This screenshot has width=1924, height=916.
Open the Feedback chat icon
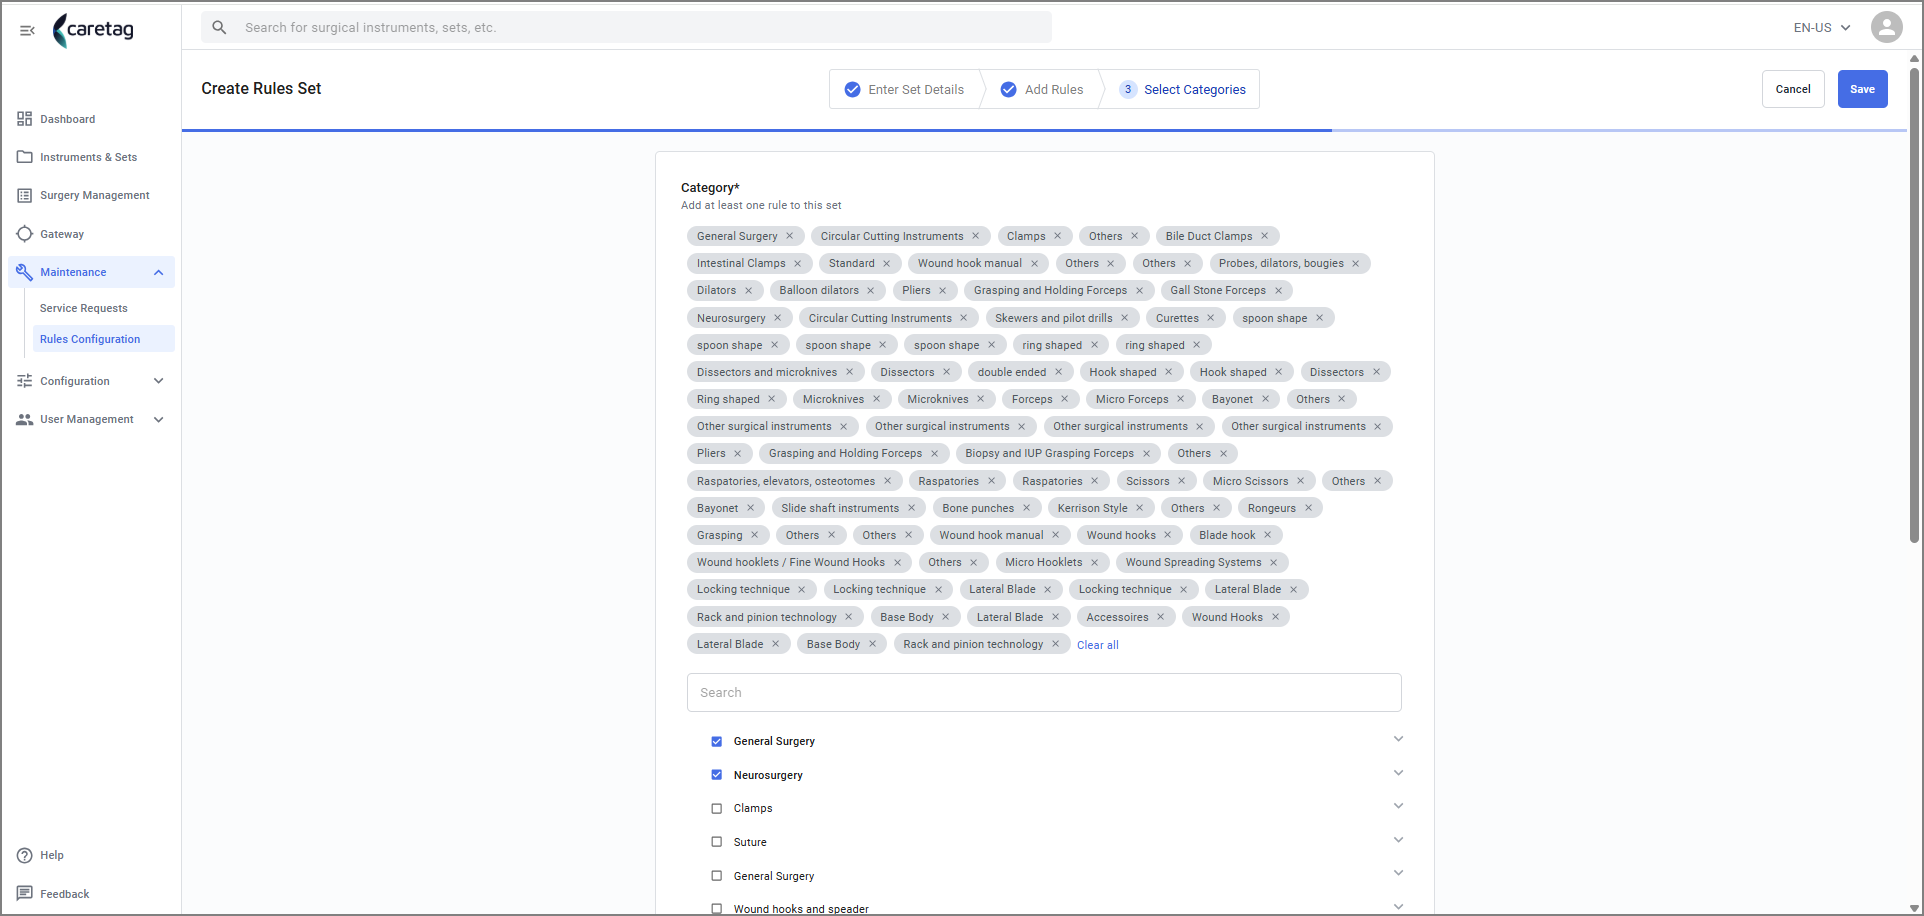(25, 893)
